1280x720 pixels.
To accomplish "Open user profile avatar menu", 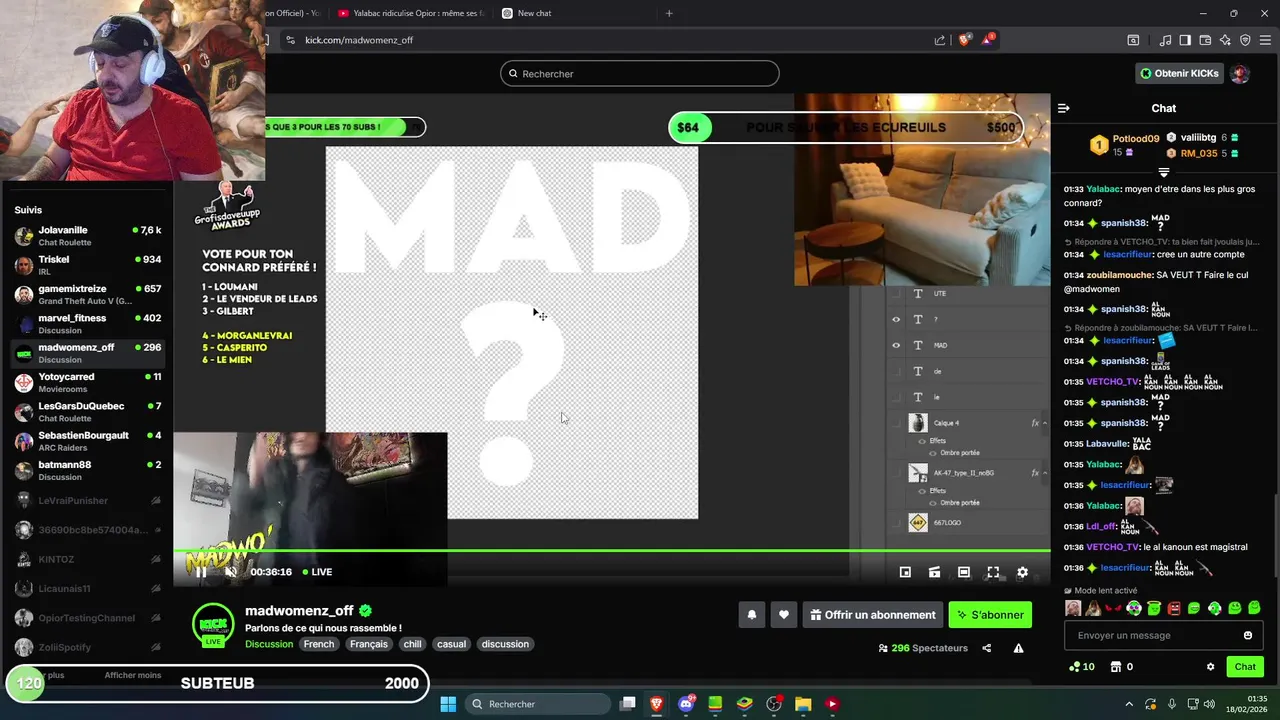I will coord(1239,73).
